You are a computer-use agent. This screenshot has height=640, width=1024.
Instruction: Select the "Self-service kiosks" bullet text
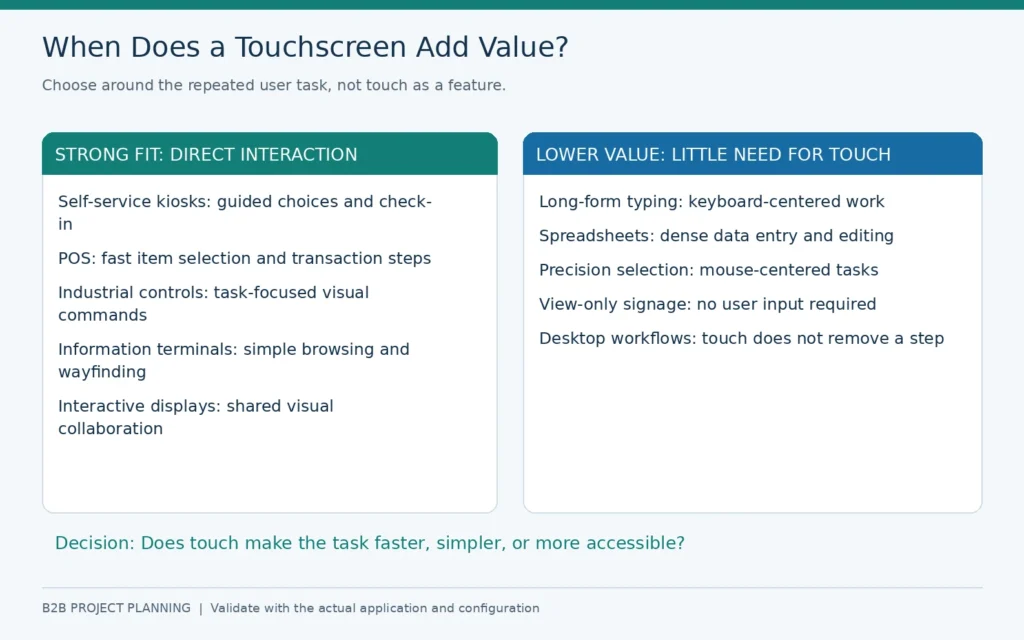coord(245,212)
